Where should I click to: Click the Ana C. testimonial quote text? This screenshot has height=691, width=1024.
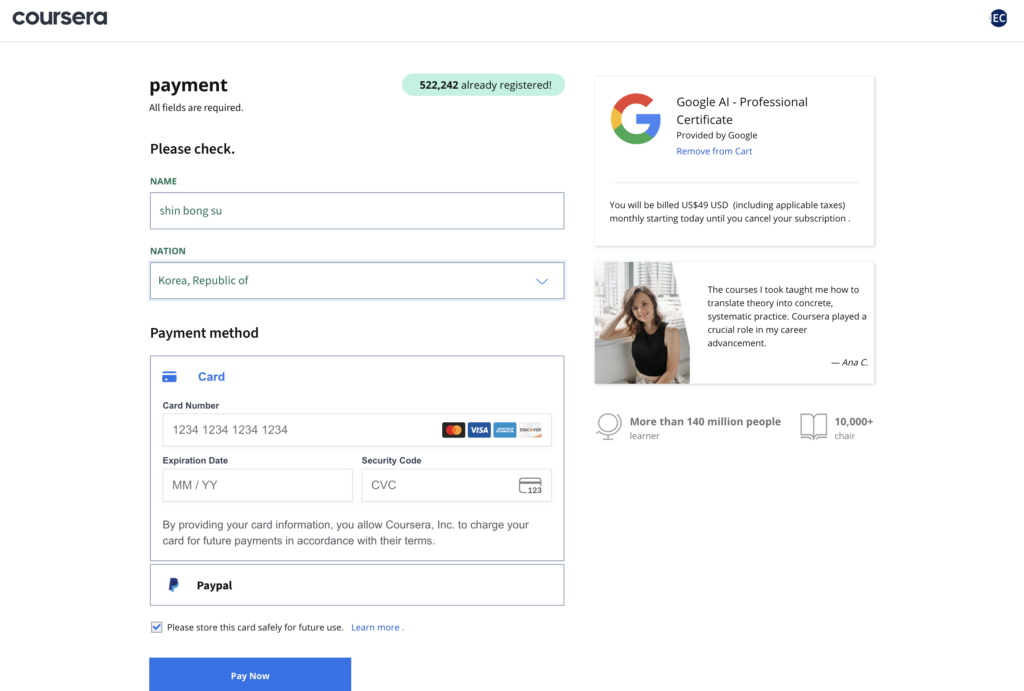[x=786, y=316]
